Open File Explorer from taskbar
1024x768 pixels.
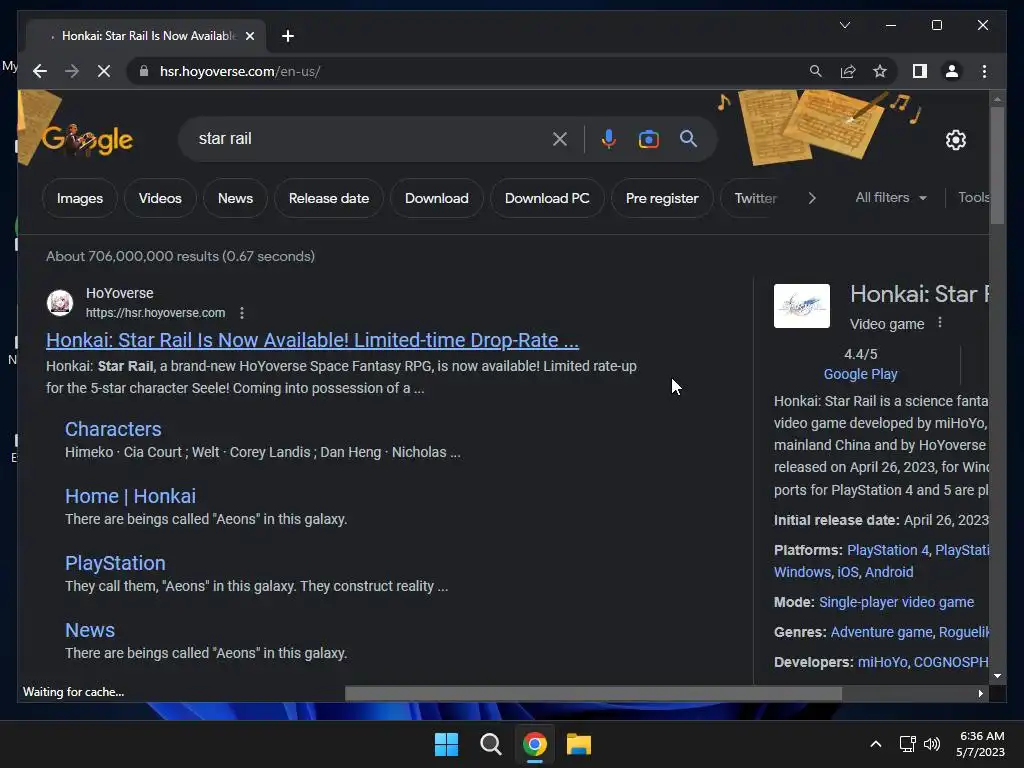pyautogui.click(x=579, y=744)
